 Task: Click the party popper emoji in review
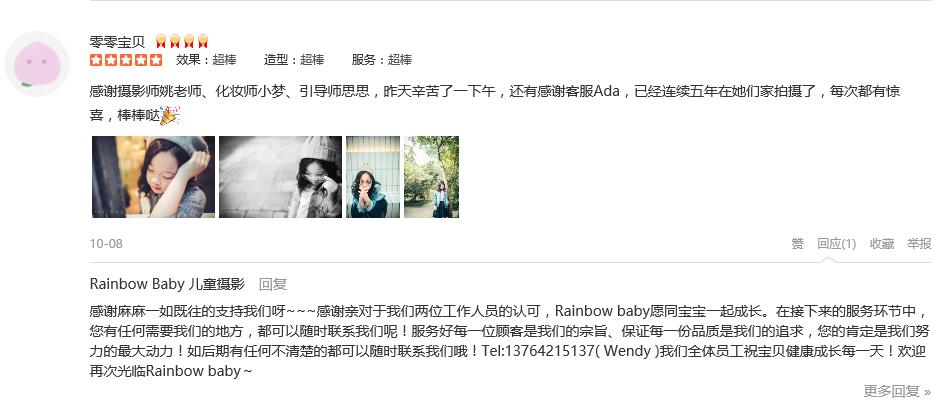(170, 115)
